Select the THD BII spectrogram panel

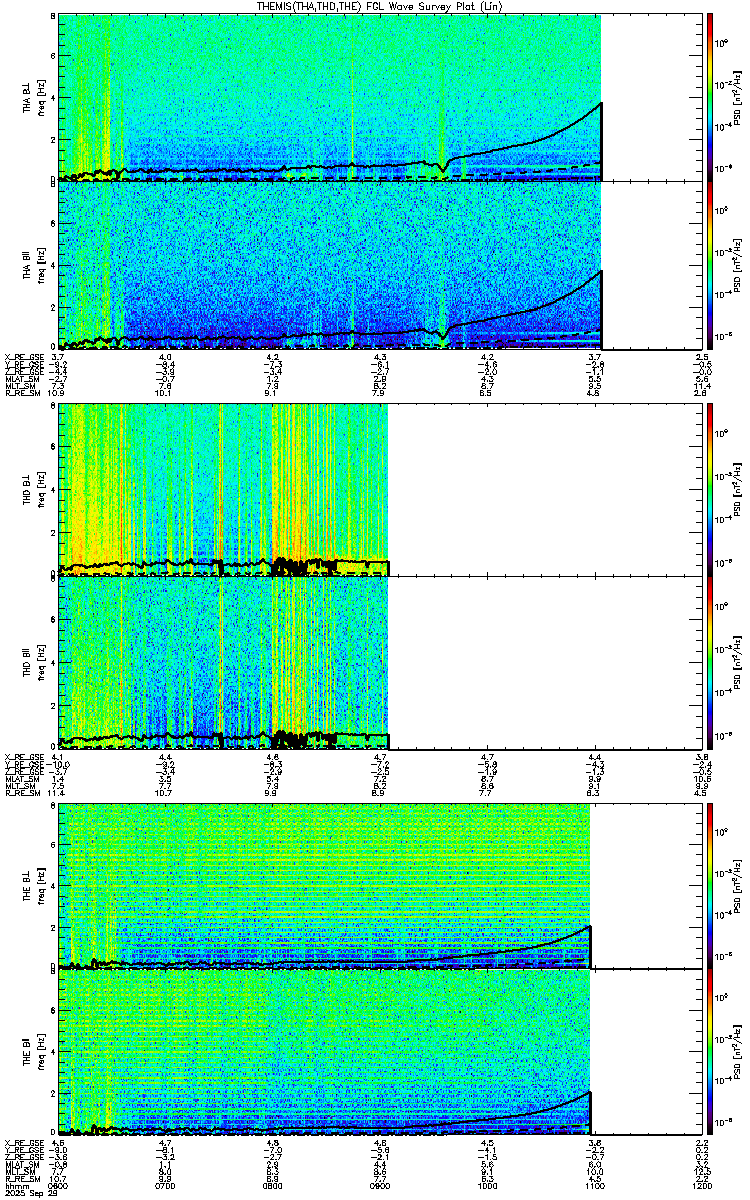point(381,662)
